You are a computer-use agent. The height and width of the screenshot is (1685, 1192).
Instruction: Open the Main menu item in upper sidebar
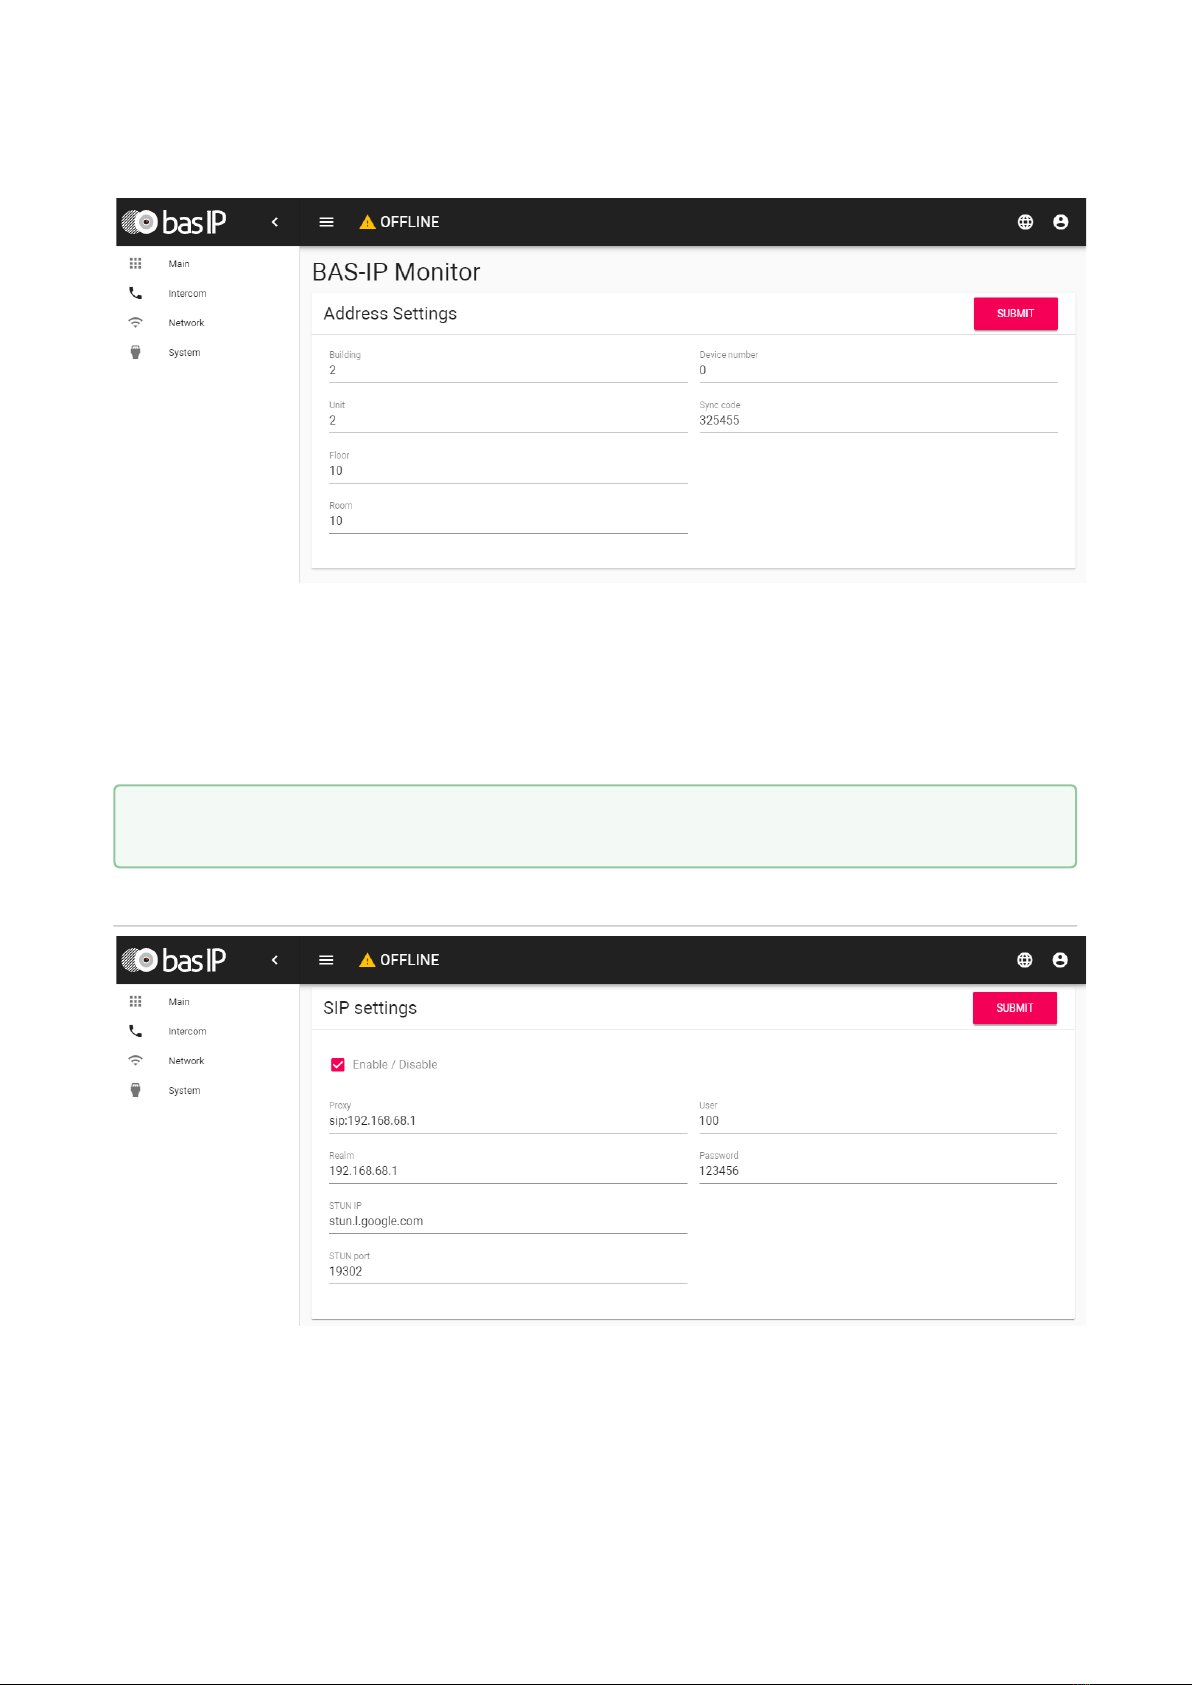click(x=179, y=264)
